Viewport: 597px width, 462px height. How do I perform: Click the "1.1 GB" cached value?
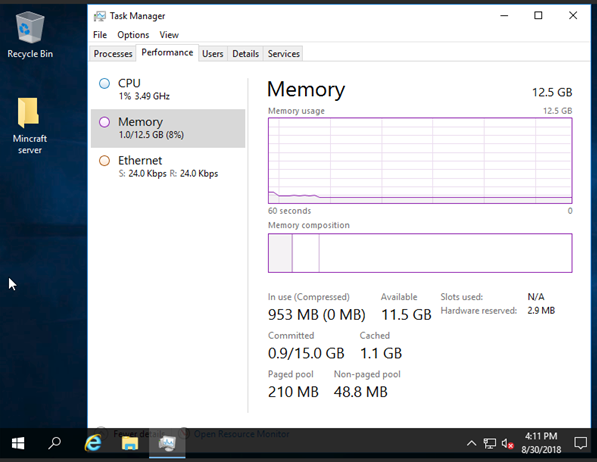(x=381, y=353)
